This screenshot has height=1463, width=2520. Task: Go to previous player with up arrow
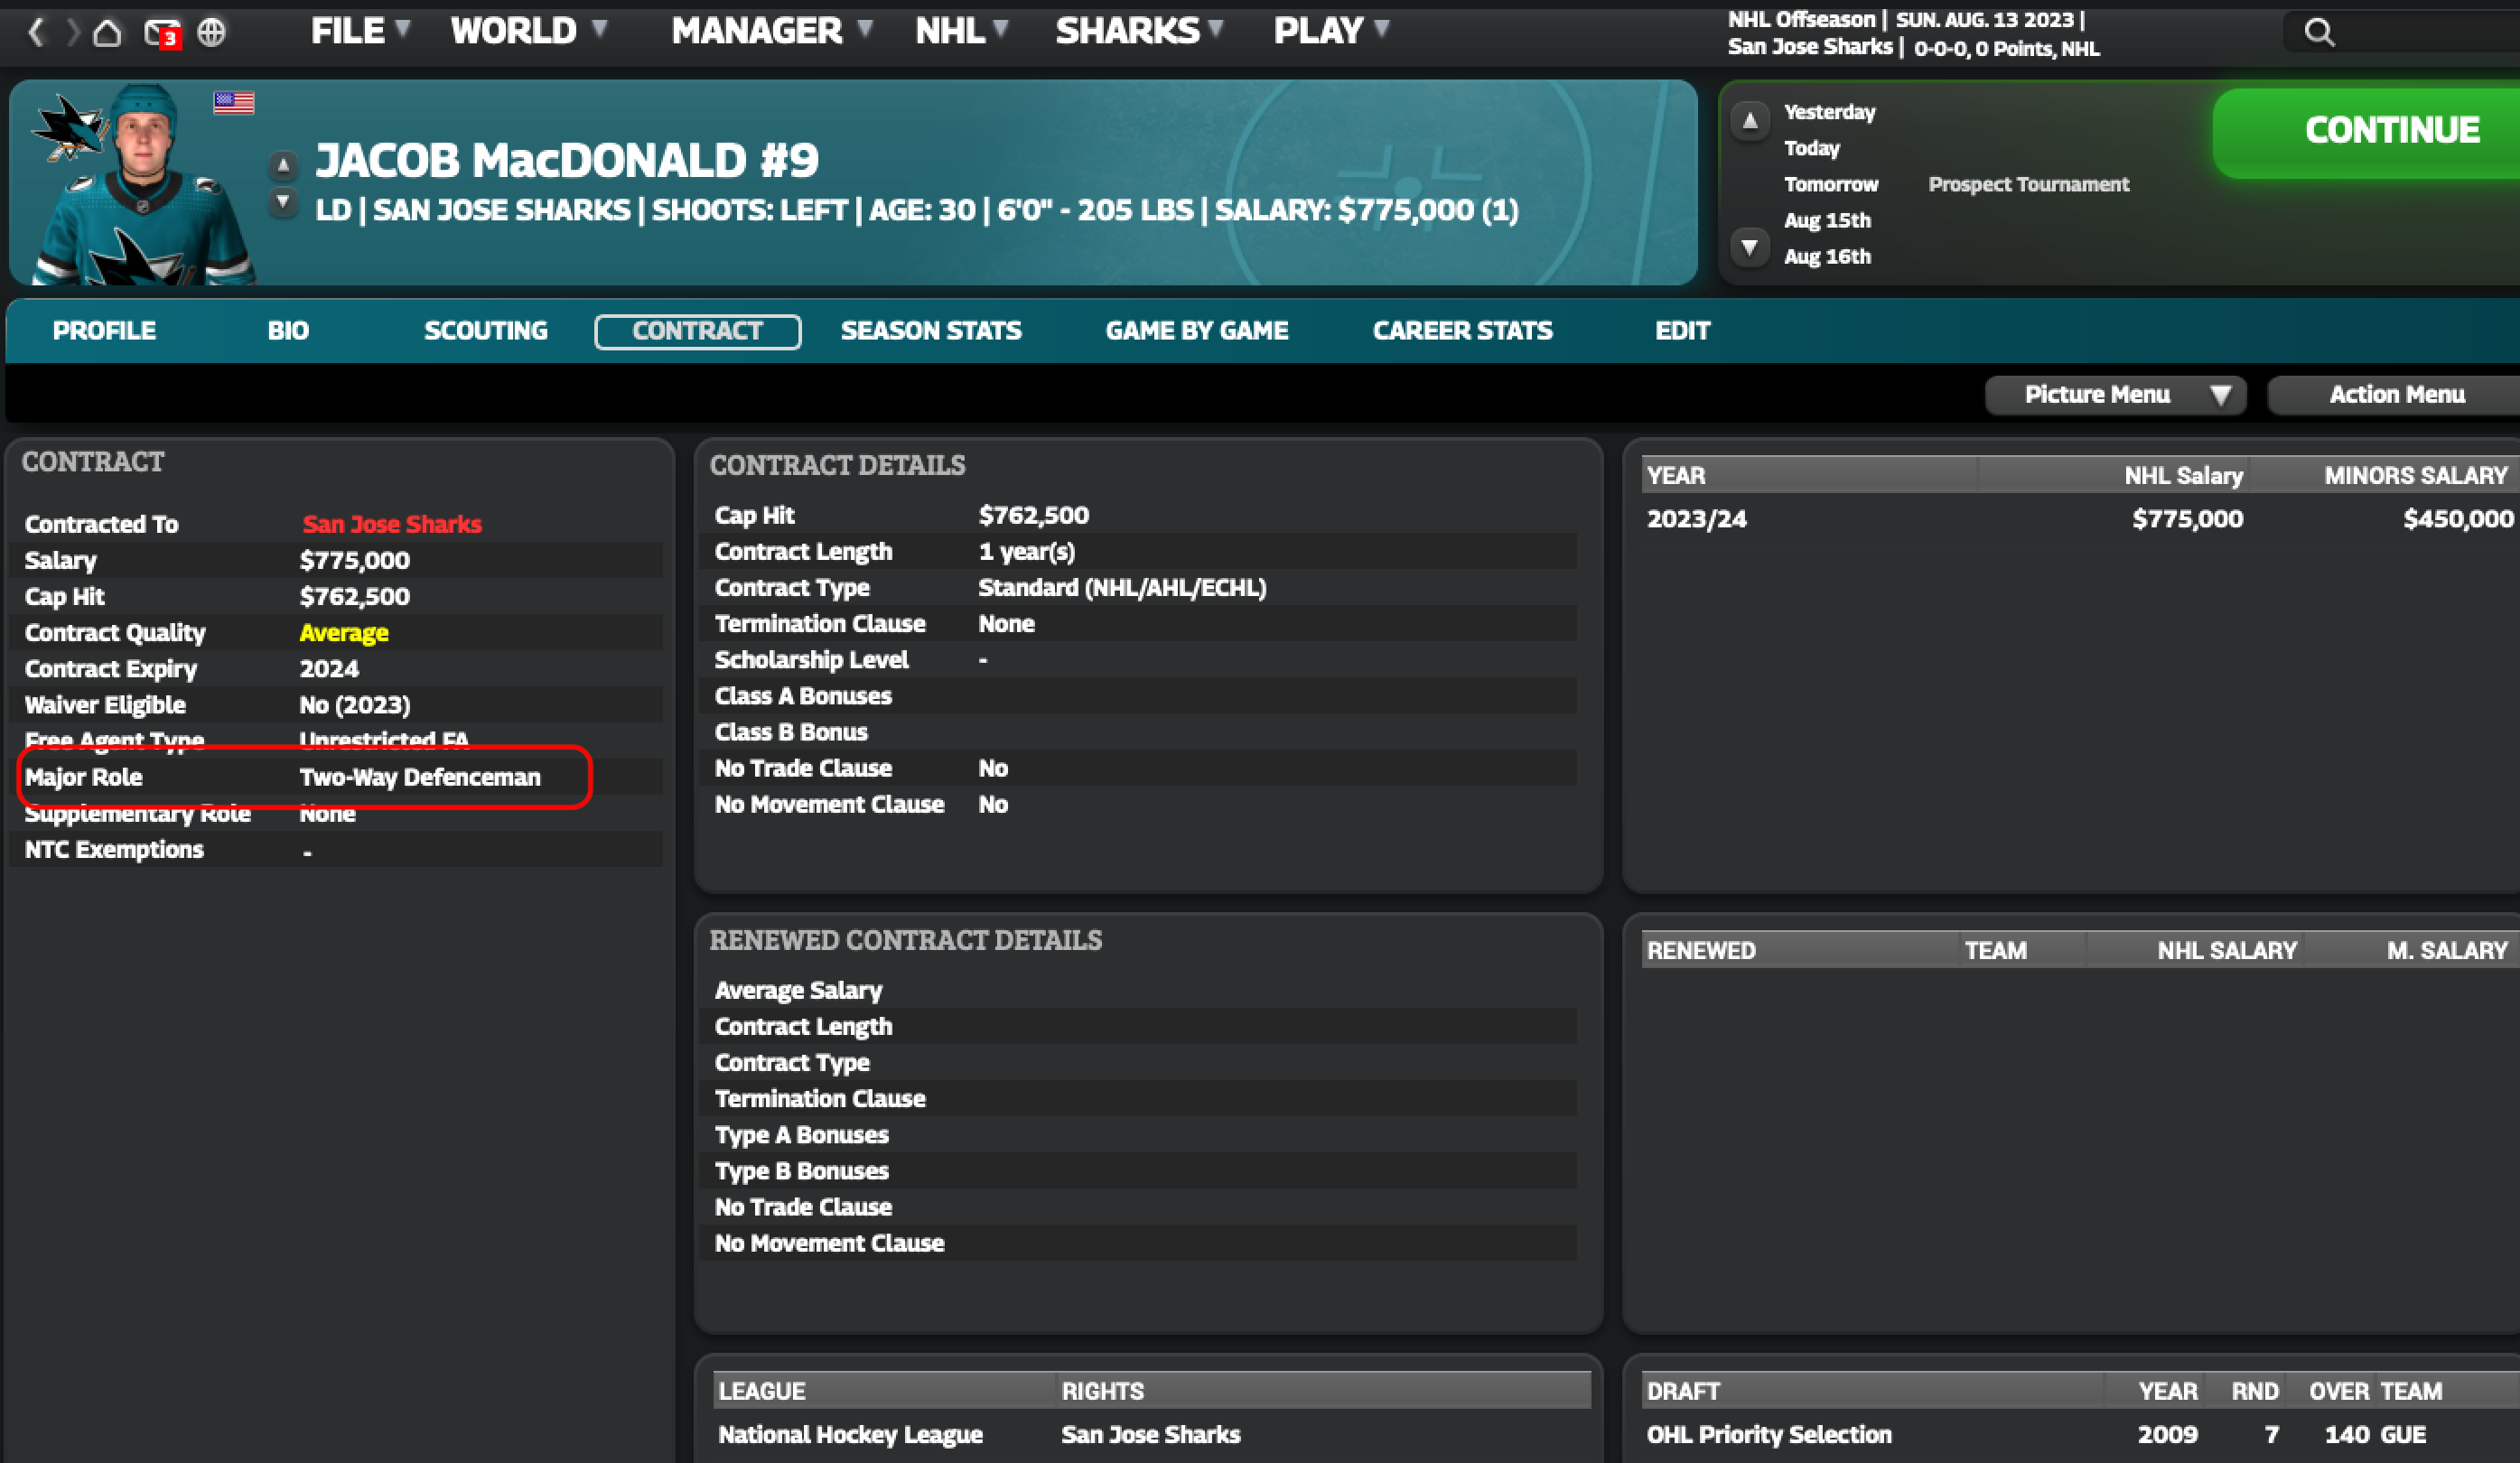click(x=283, y=165)
